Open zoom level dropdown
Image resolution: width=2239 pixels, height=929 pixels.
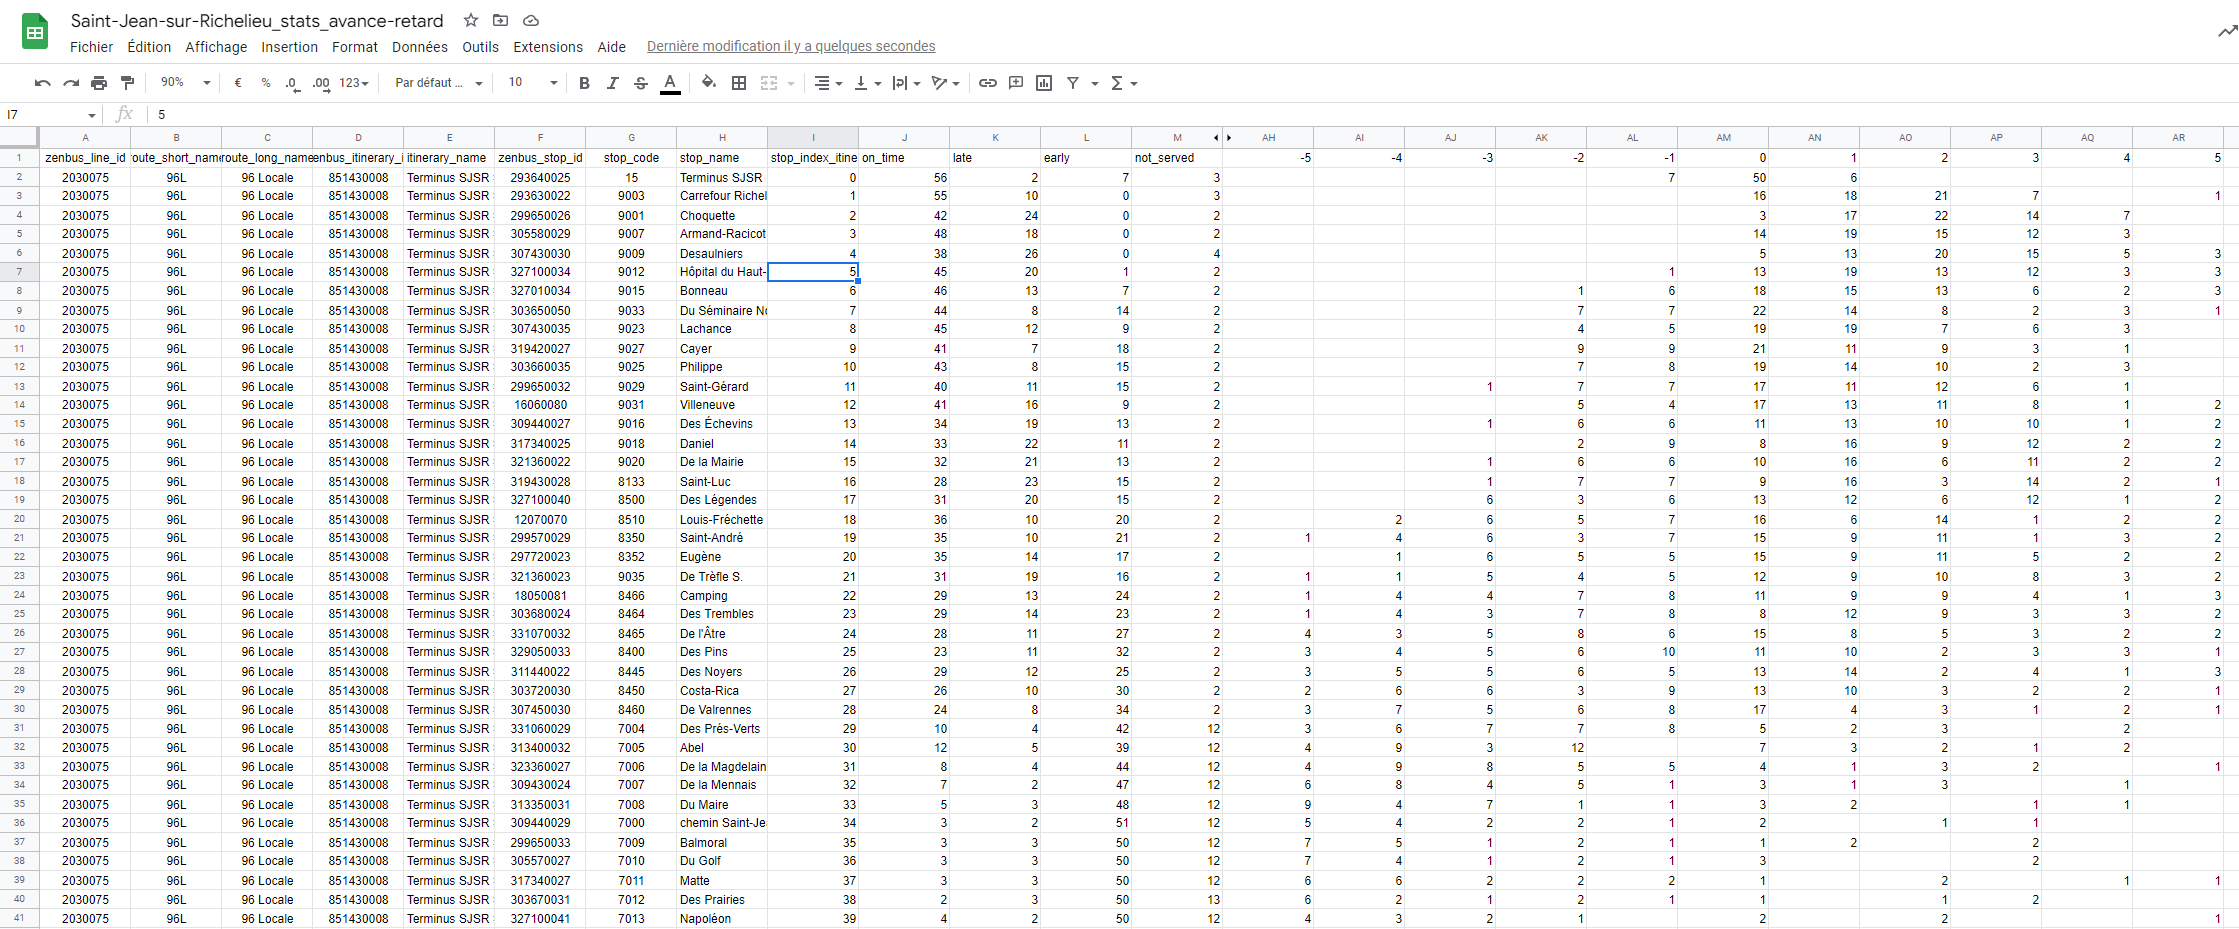[186, 83]
